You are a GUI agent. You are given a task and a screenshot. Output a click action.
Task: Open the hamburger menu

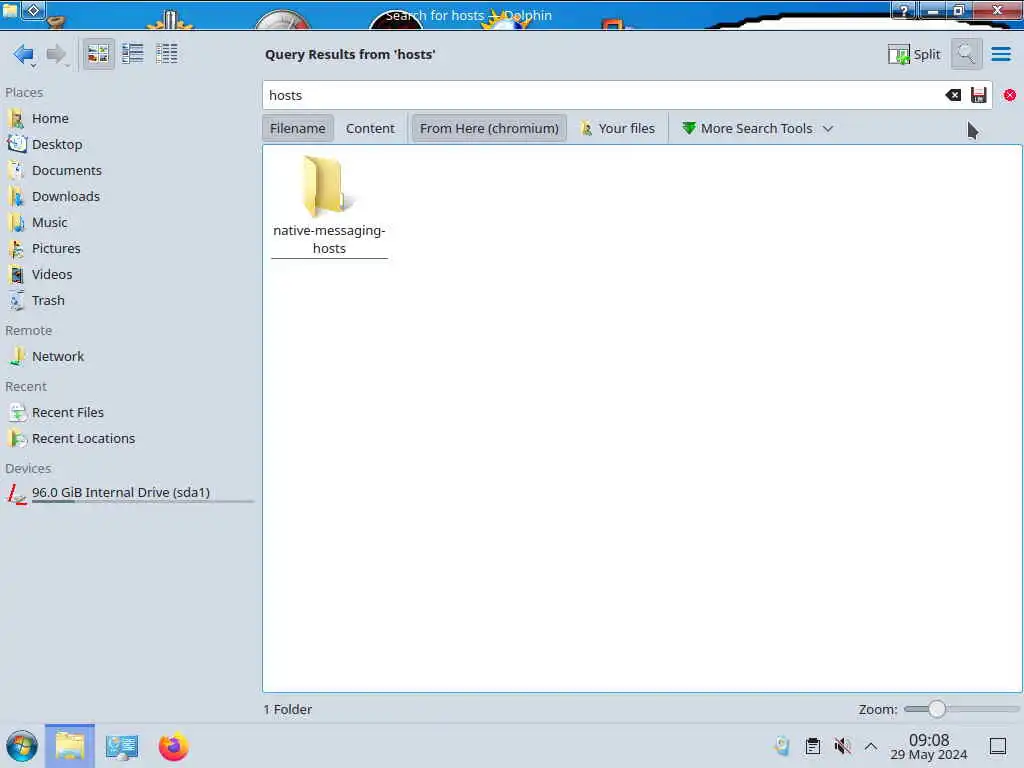pos(1001,54)
